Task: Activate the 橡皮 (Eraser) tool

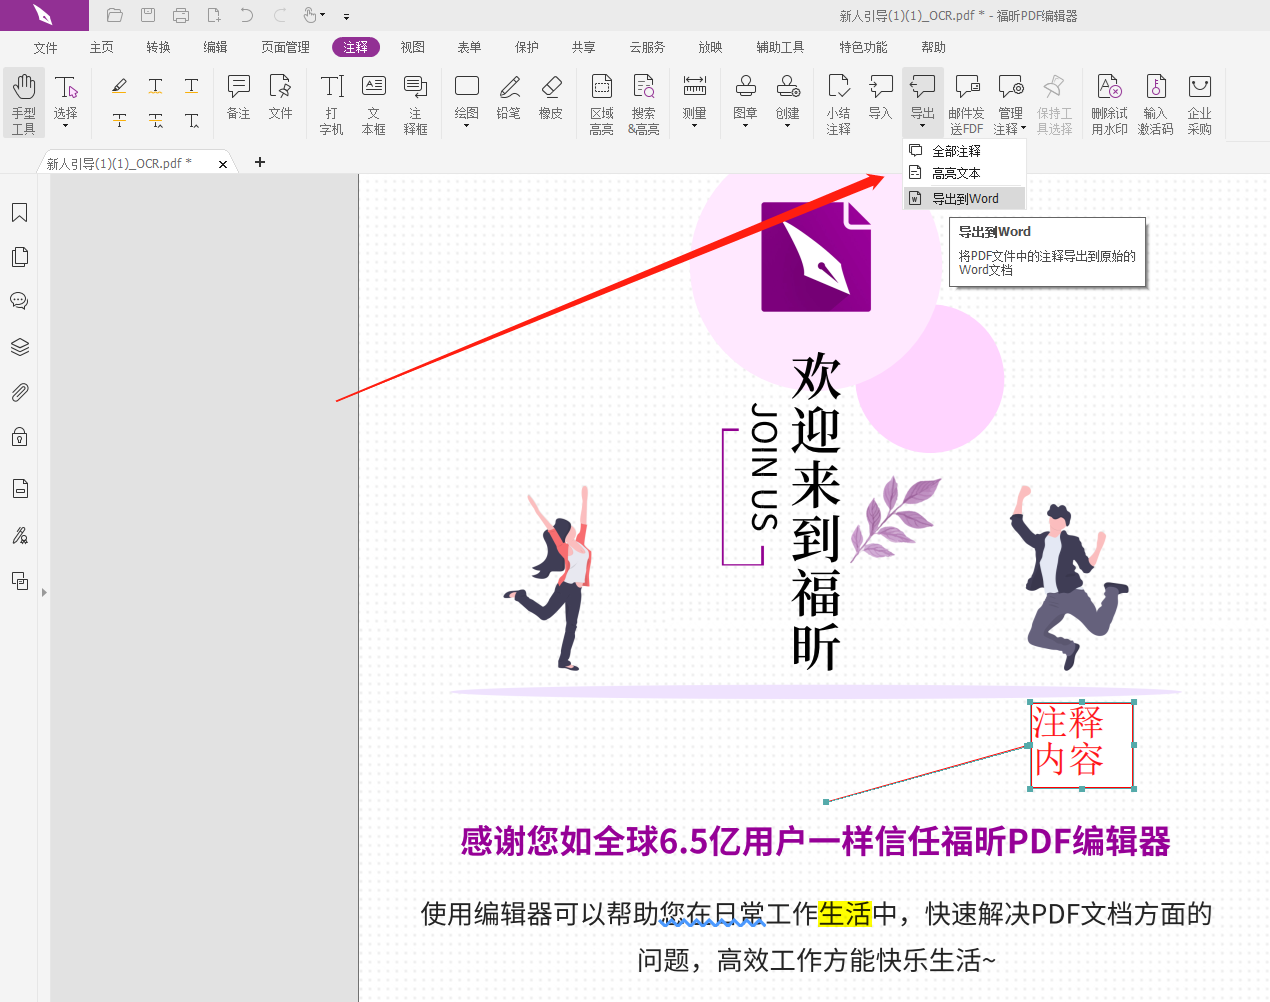Action: (x=551, y=100)
